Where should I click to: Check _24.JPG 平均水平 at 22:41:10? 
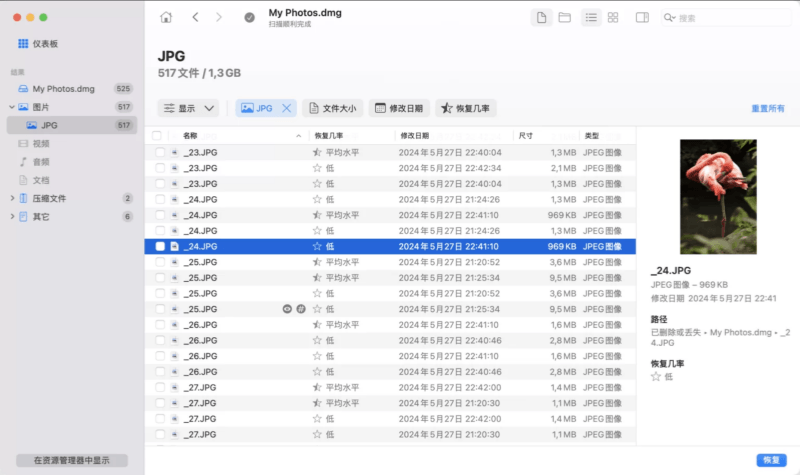pyautogui.click(x=160, y=215)
